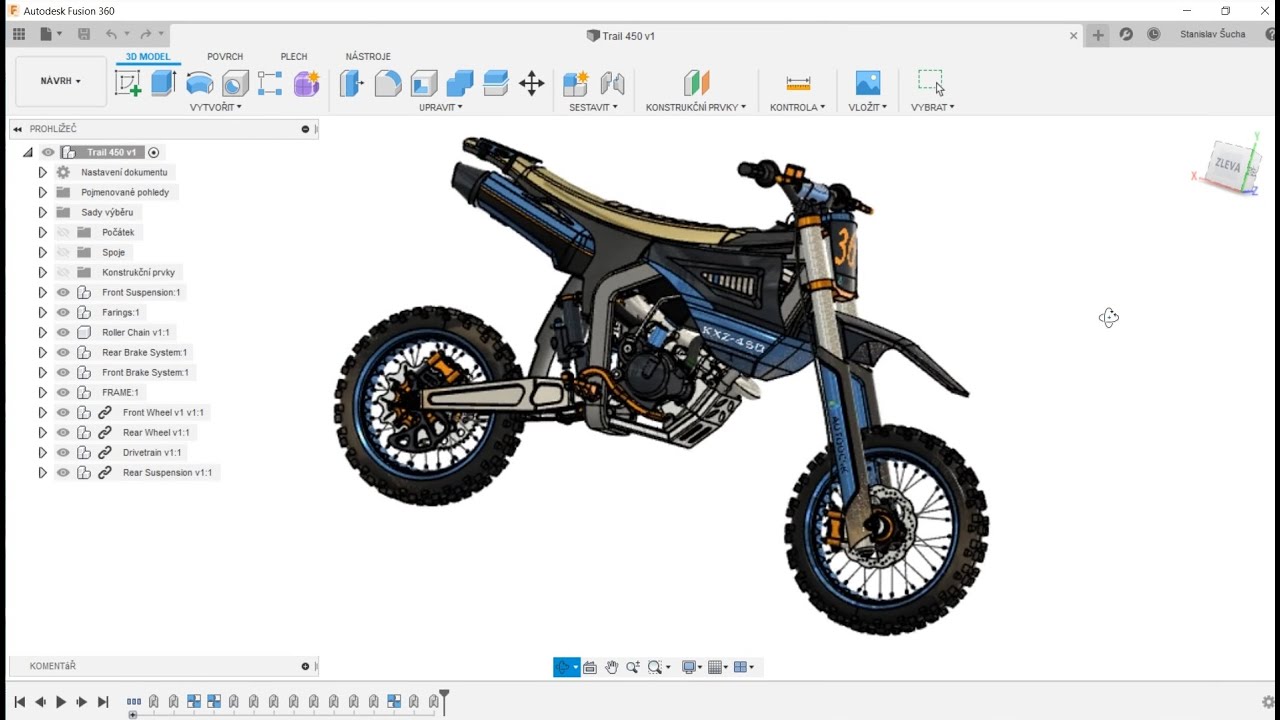The height and width of the screenshot is (720, 1280).
Task: Toggle visibility of Rear Brake System:1
Action: (x=63, y=353)
